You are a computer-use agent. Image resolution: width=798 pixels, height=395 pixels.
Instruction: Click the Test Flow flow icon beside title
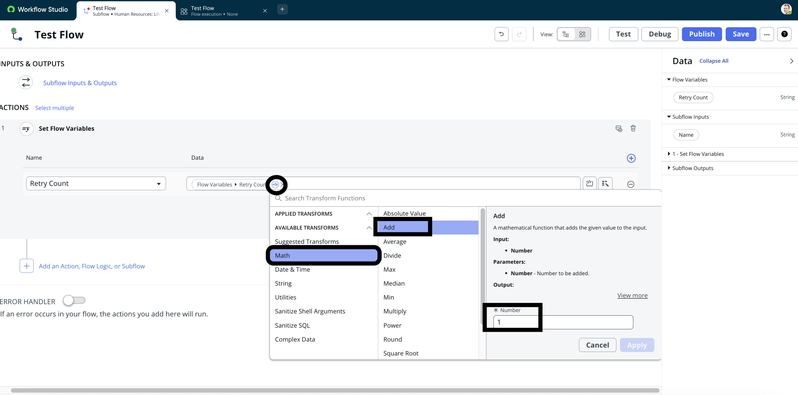pyautogui.click(x=17, y=35)
